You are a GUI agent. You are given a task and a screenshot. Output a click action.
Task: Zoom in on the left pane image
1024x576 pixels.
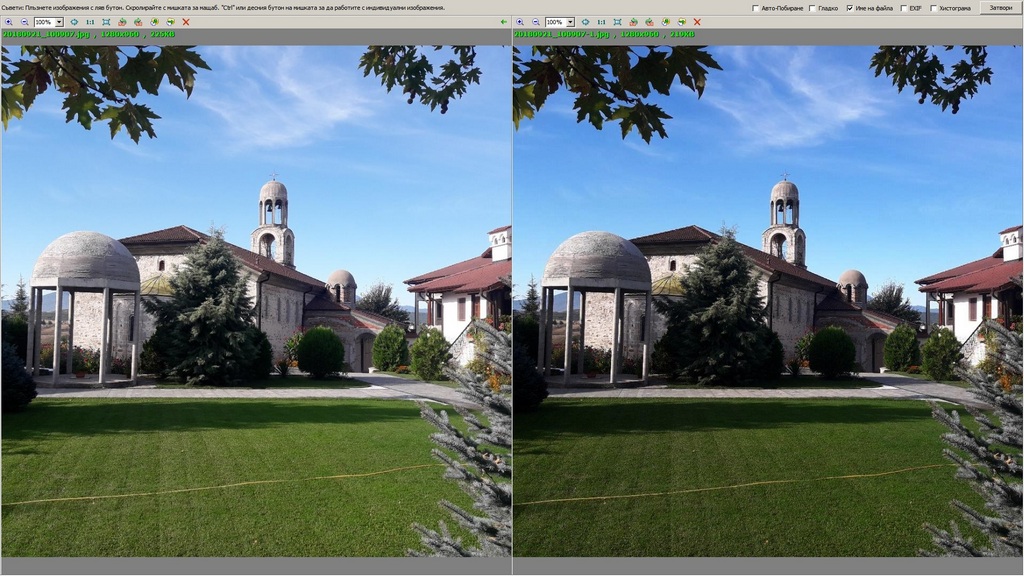pos(8,22)
